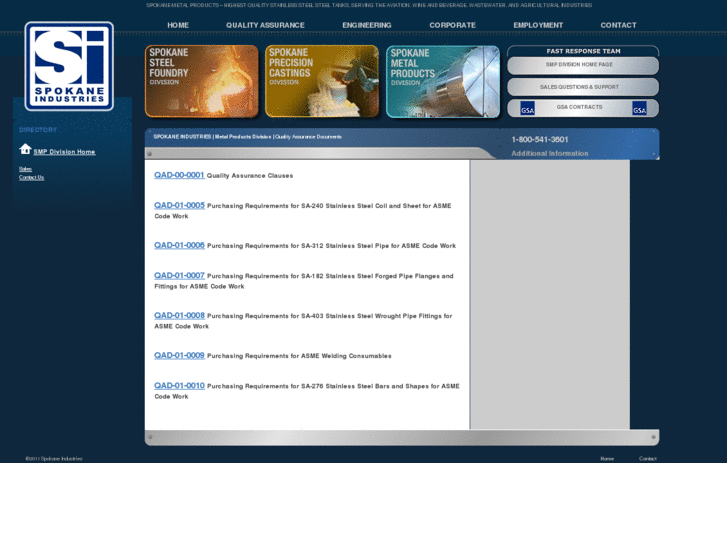Open document QAD-01-0006 link
The image size is (727, 545).
click(x=179, y=245)
